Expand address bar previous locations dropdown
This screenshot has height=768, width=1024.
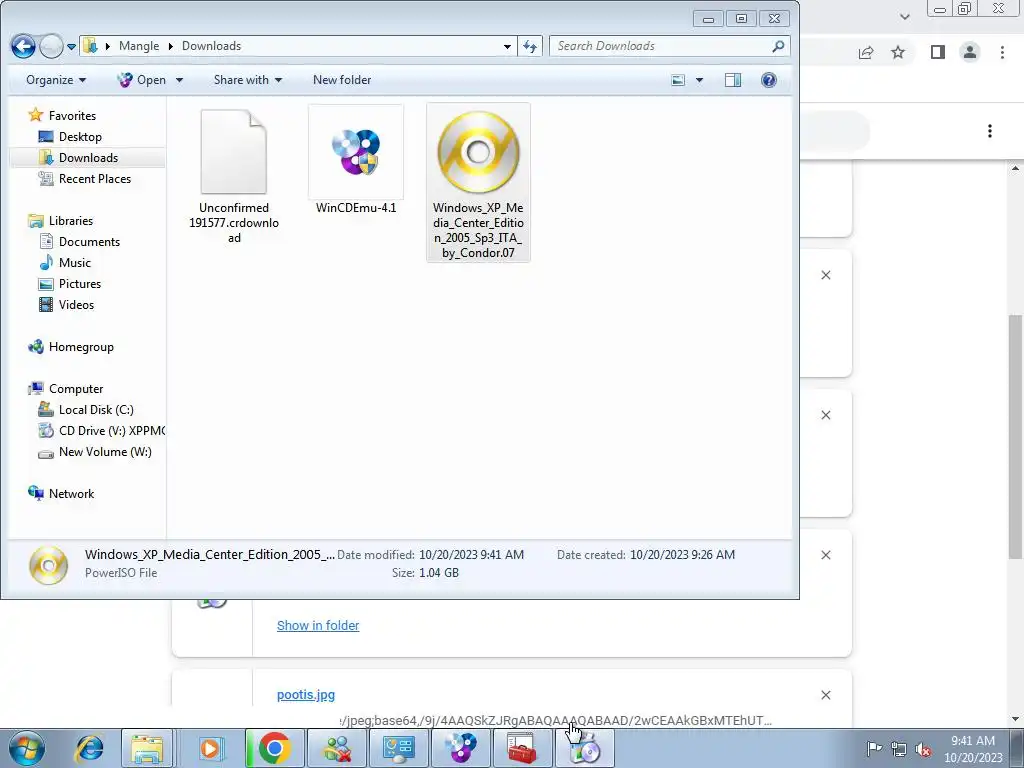pos(507,46)
